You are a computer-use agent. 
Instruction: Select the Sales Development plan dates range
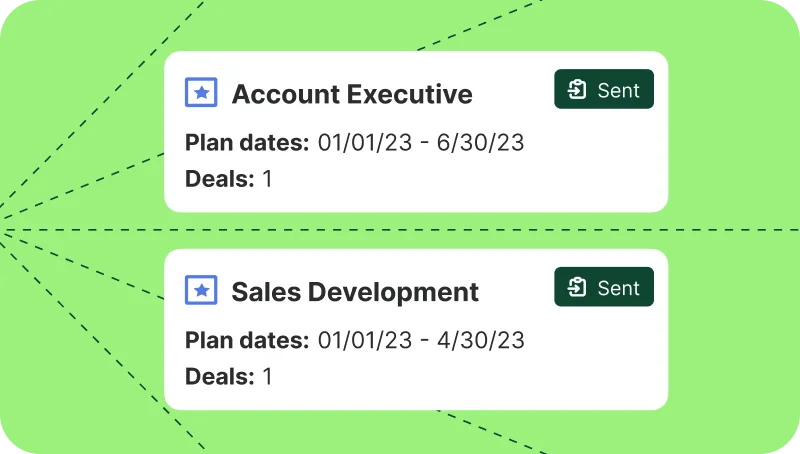click(421, 340)
